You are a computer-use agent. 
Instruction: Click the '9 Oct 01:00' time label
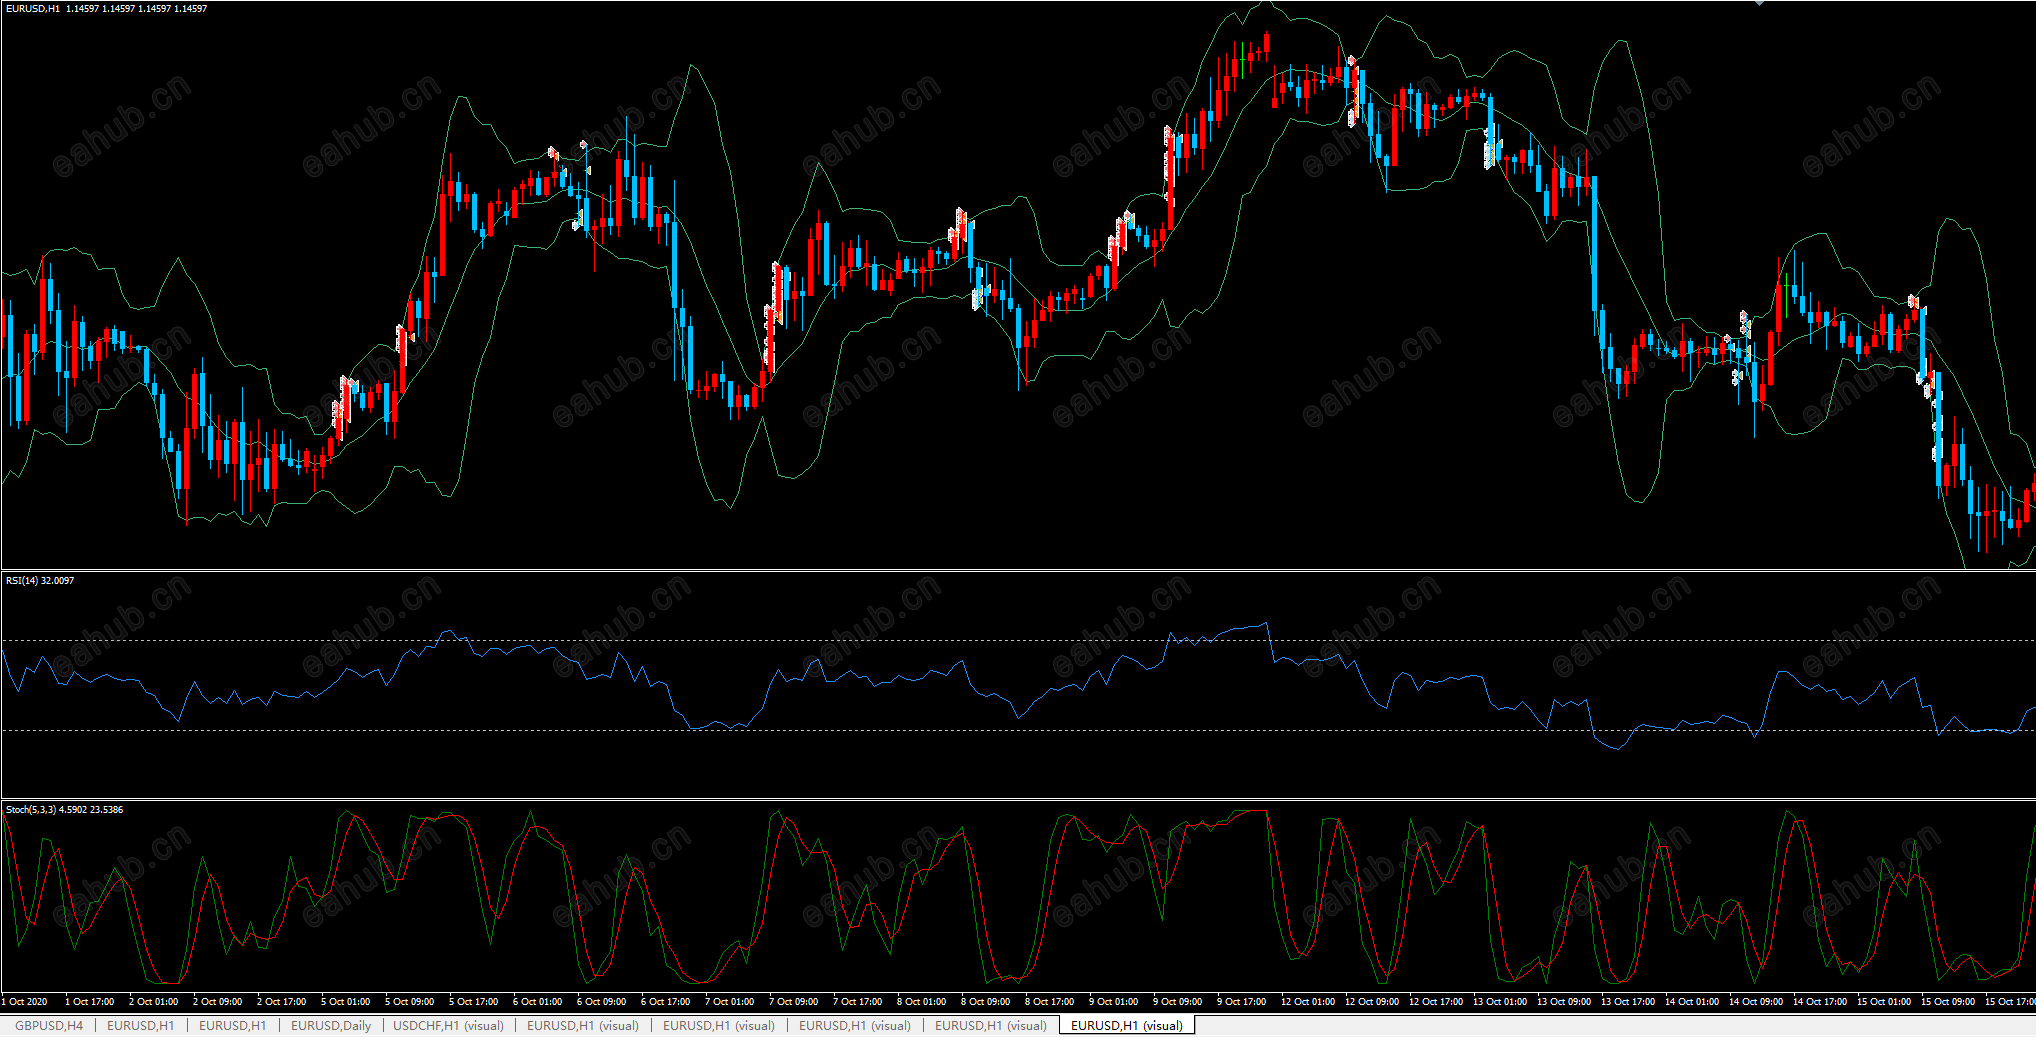[1114, 1001]
